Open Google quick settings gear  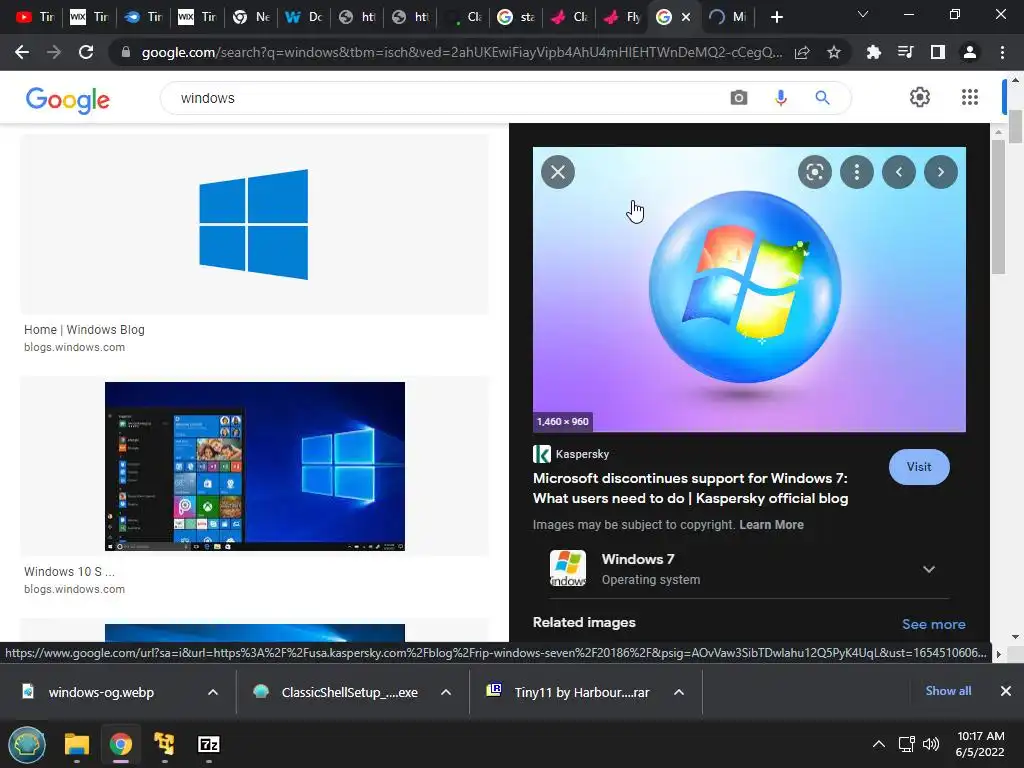point(920,97)
